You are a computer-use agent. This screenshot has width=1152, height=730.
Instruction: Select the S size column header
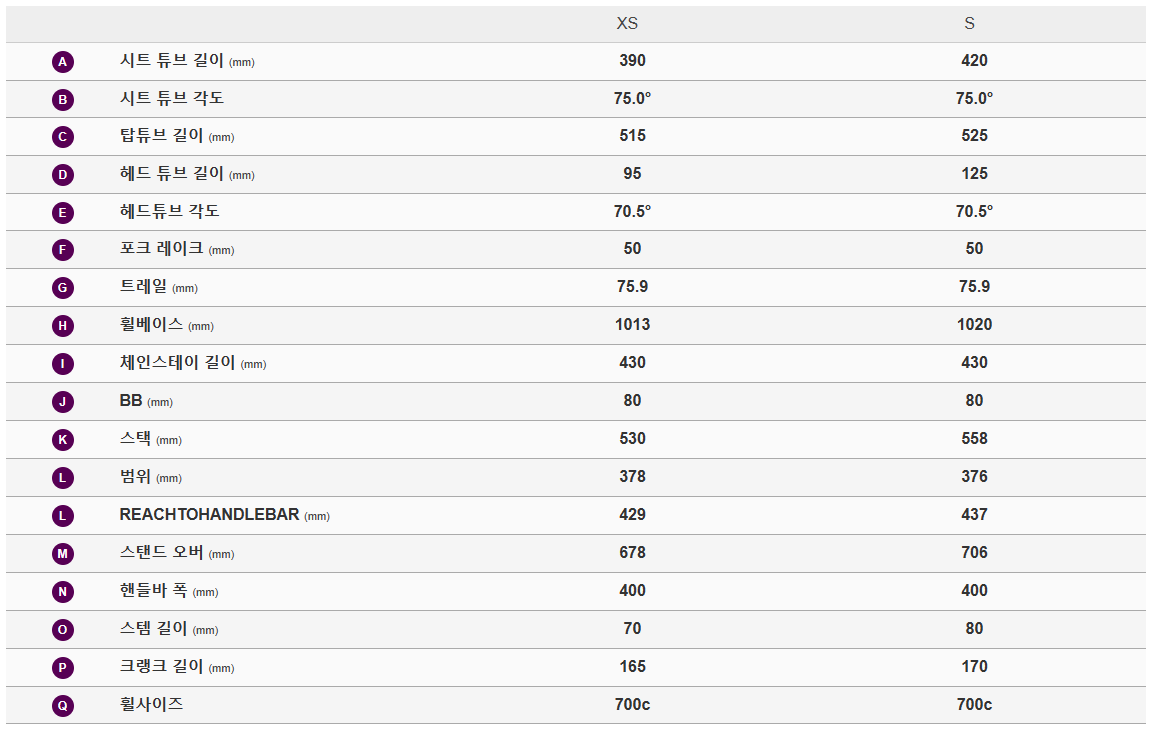click(x=969, y=24)
